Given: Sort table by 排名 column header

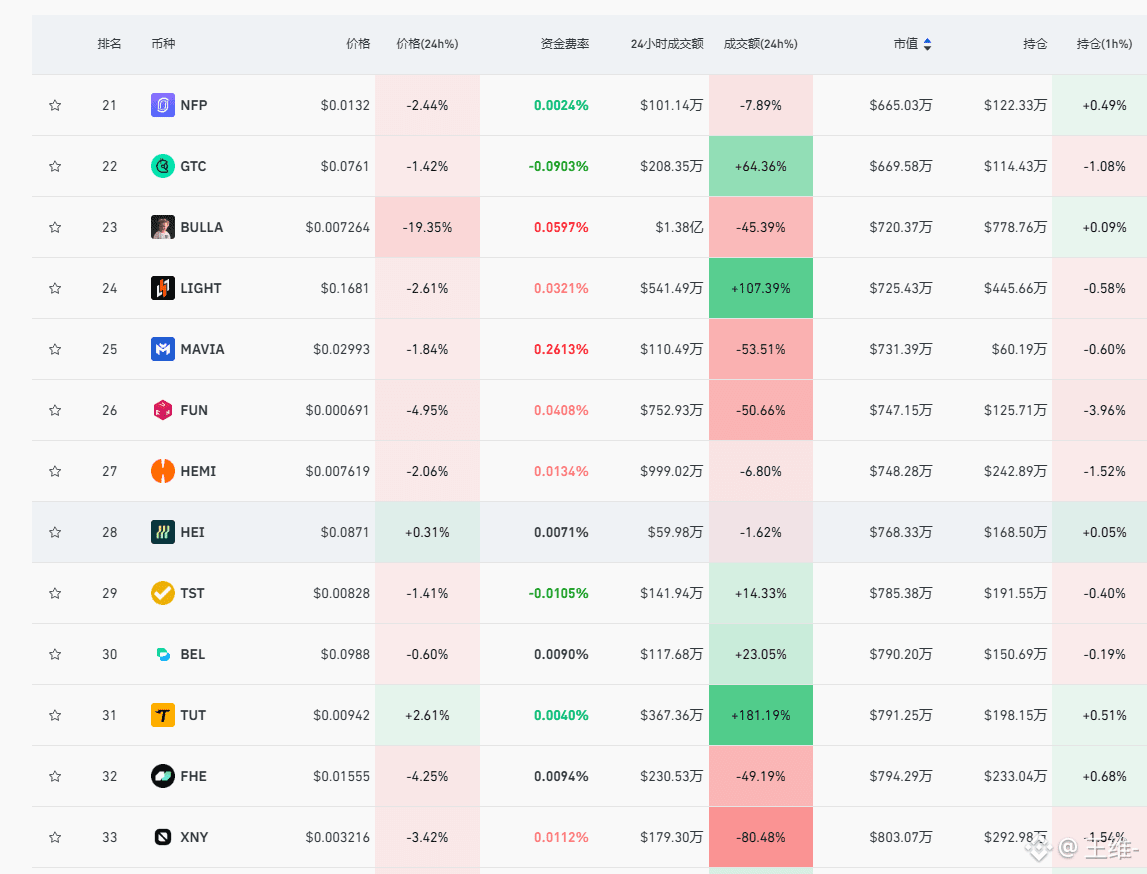Looking at the screenshot, I should point(110,44).
